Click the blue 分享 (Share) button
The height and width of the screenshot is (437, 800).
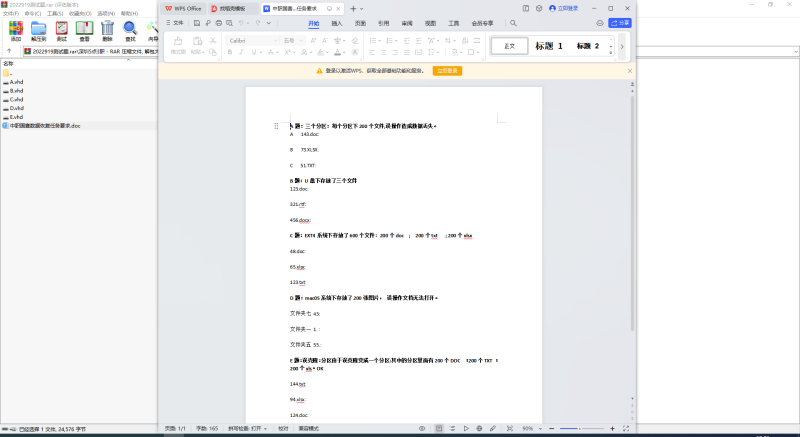620,22
